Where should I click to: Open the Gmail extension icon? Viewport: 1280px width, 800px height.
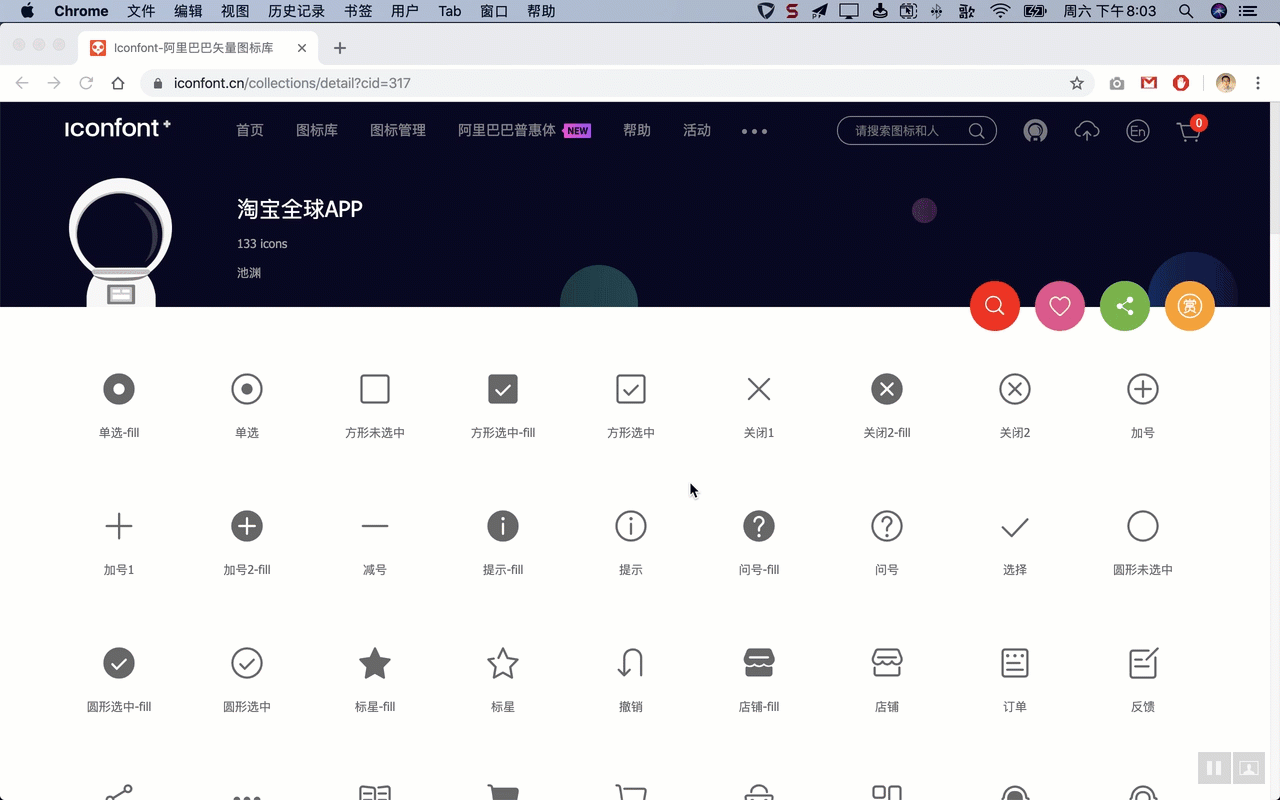[1149, 83]
